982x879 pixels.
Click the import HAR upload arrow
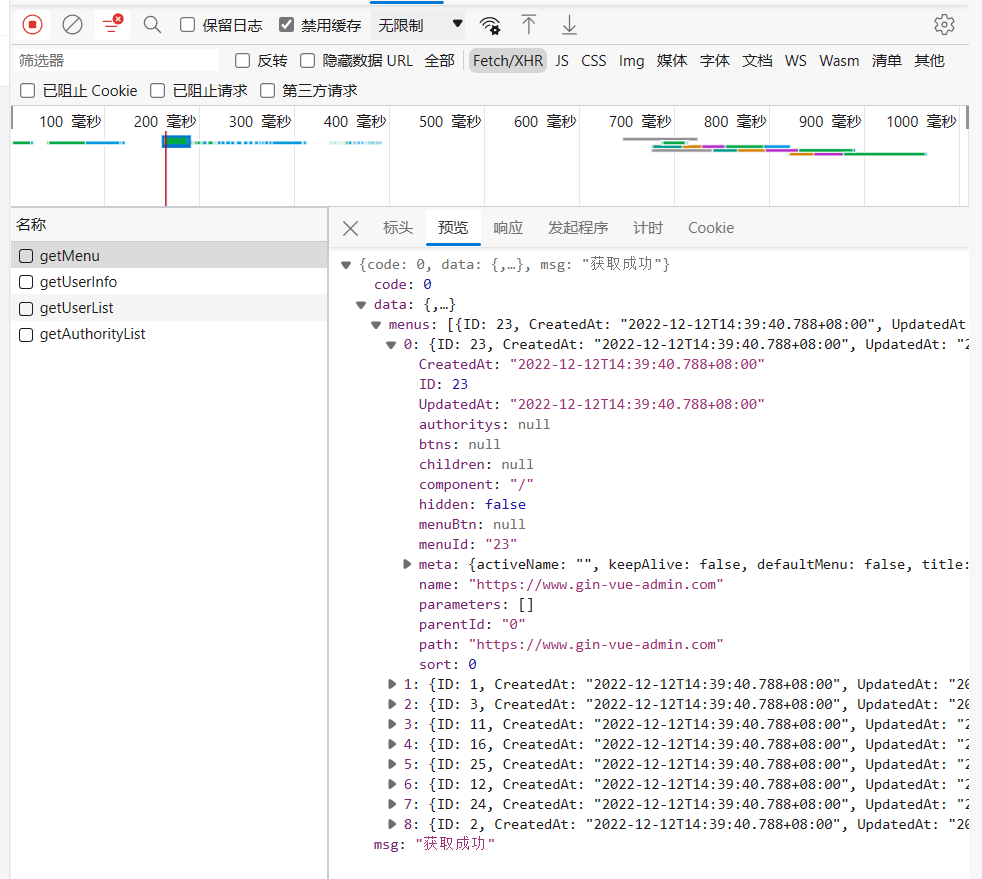pyautogui.click(x=529, y=25)
